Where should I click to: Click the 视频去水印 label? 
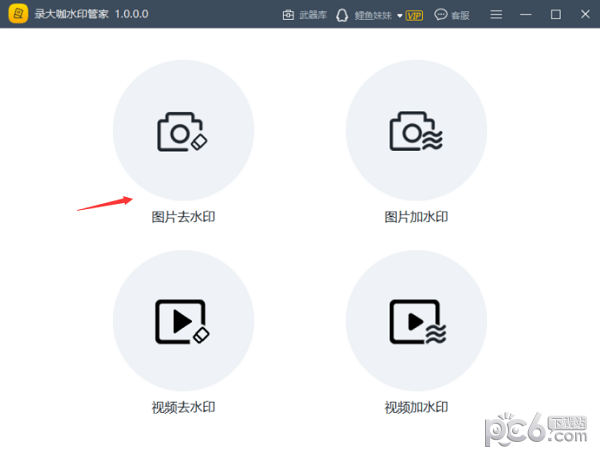pos(183,407)
